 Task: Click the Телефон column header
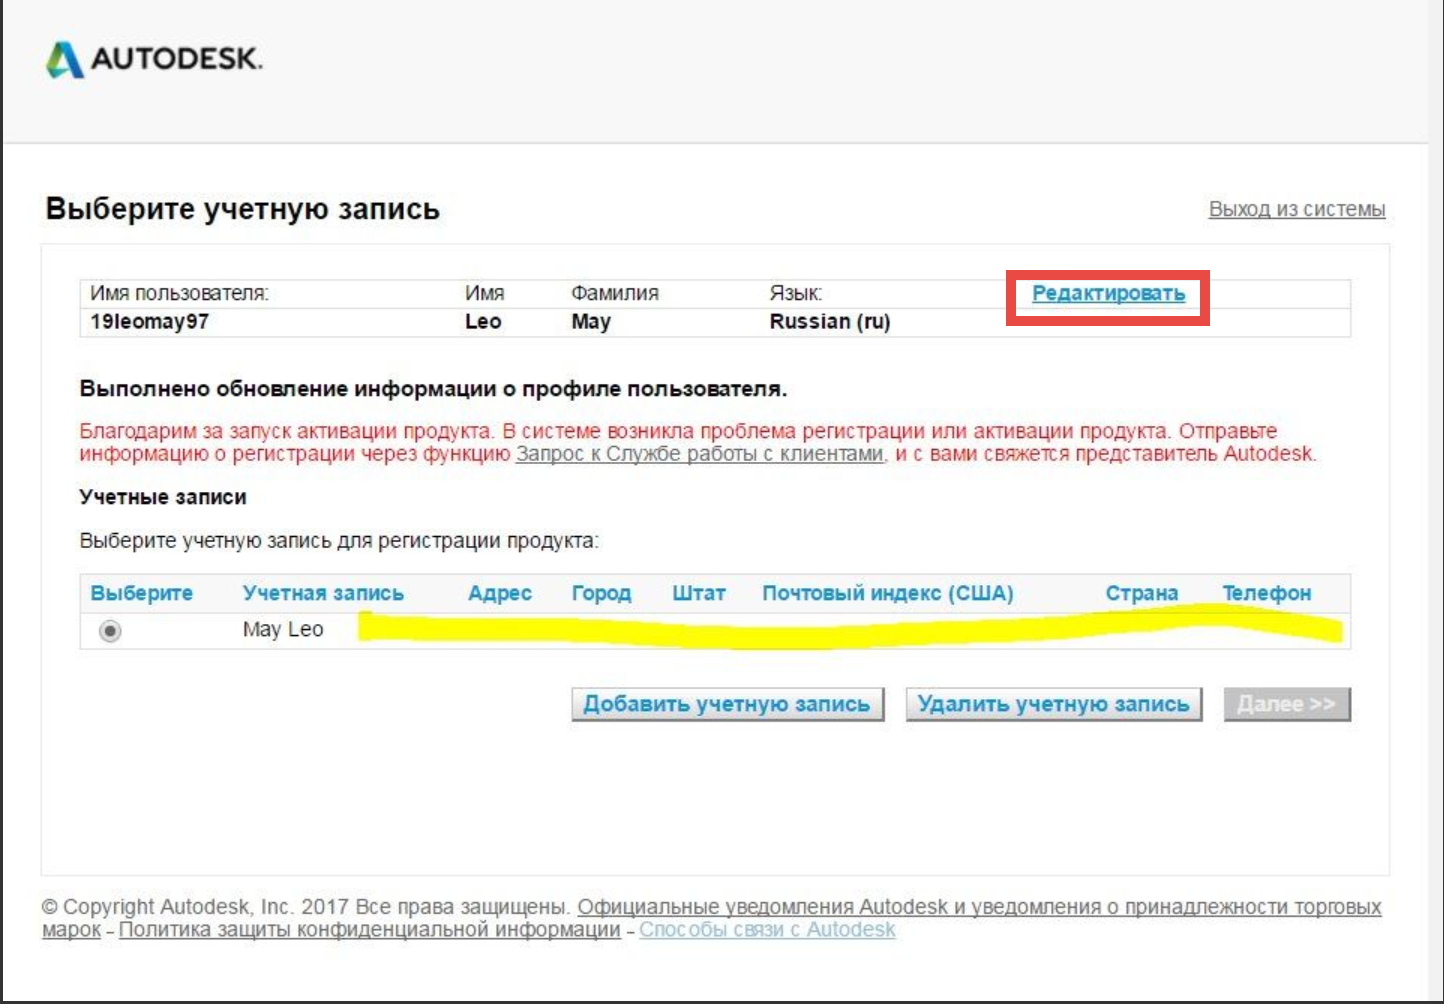(x=1266, y=593)
